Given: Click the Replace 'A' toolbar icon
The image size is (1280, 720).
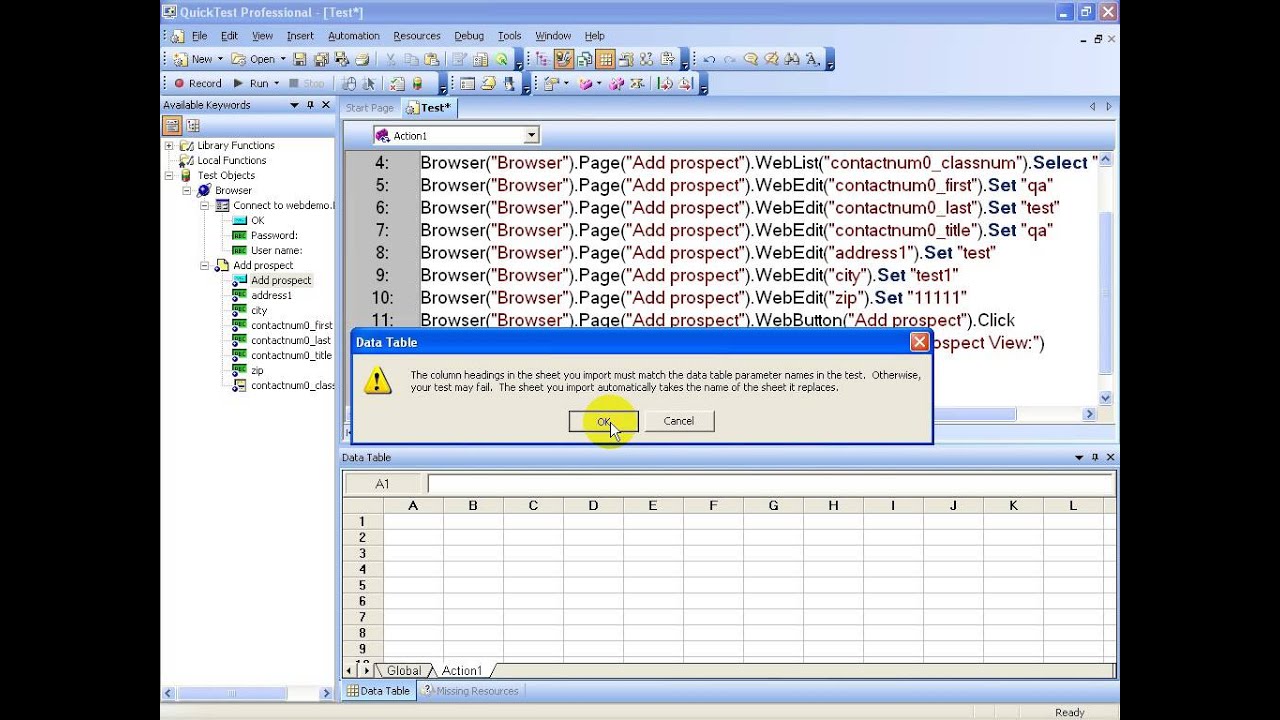Looking at the screenshot, I should click(x=812, y=59).
